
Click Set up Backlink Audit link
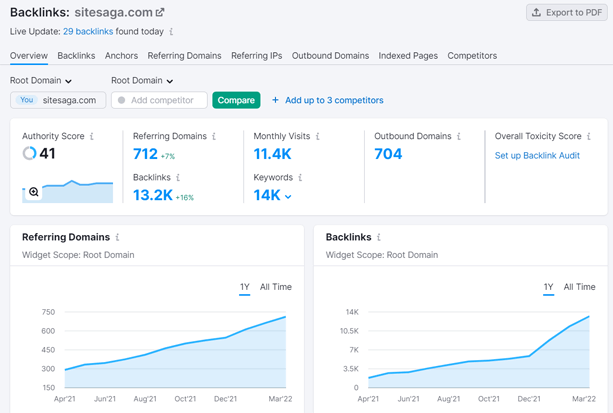click(537, 156)
